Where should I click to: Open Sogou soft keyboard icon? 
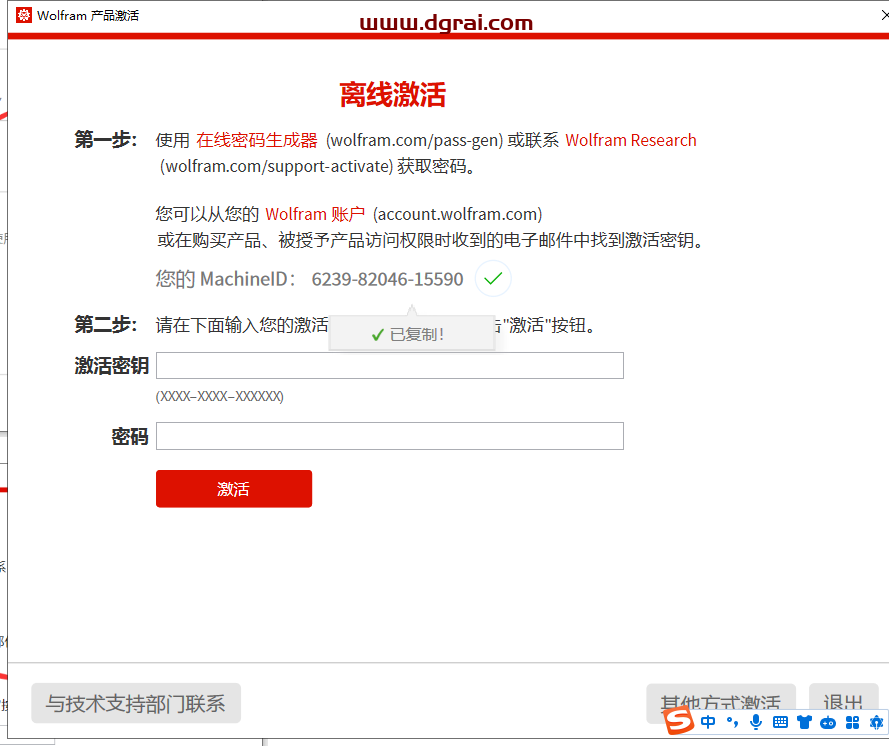click(x=780, y=722)
